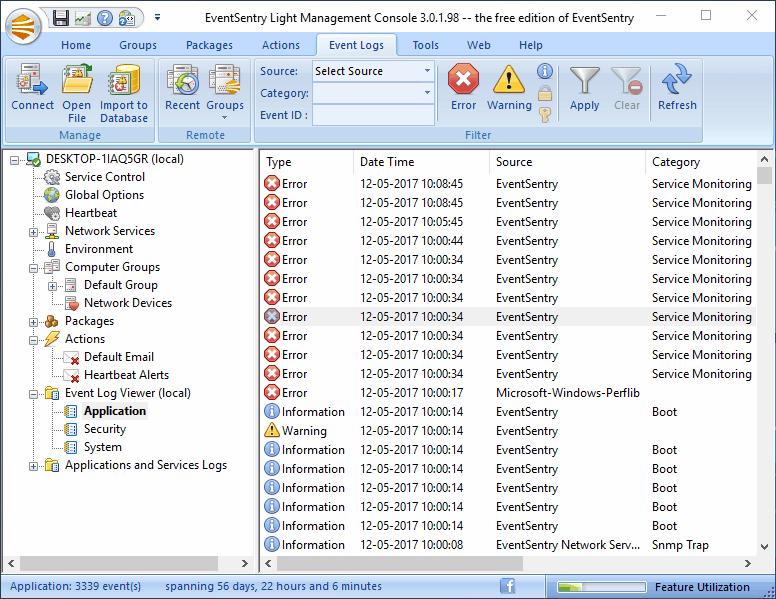The image size is (776, 599).
Task: Toggle the Warning filter button
Action: pos(509,87)
